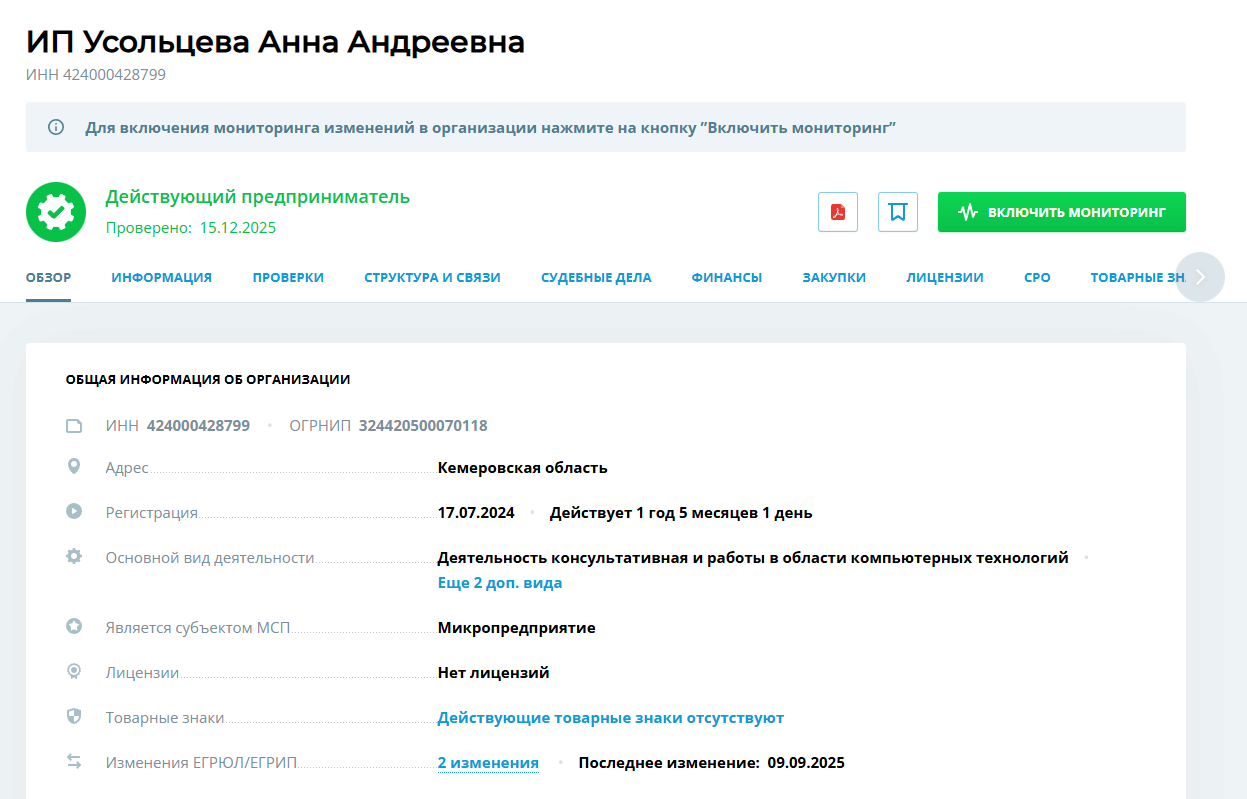Click Действующие товарные знаки отсутствуют link

pos(610,716)
